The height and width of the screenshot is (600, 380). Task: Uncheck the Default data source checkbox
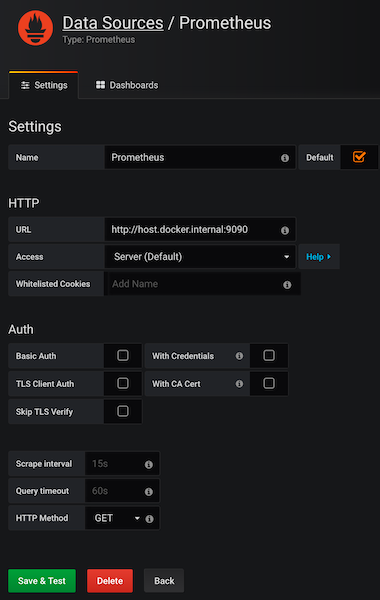[x=359, y=157]
